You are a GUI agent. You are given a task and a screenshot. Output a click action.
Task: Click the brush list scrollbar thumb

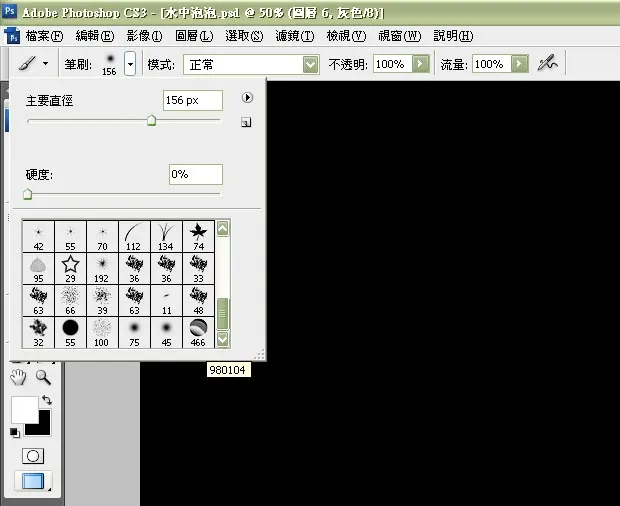point(223,313)
